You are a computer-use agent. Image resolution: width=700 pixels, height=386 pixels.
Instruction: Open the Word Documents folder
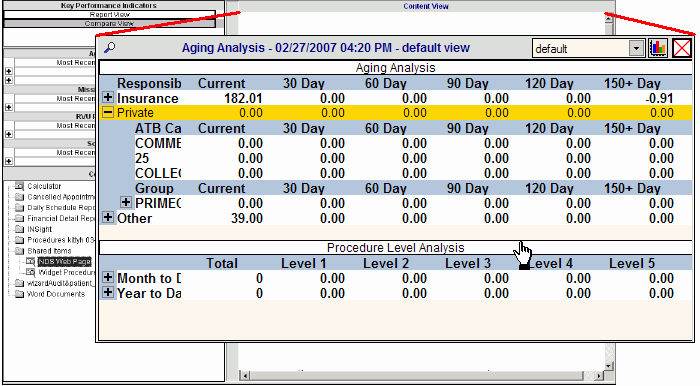[x=56, y=294]
